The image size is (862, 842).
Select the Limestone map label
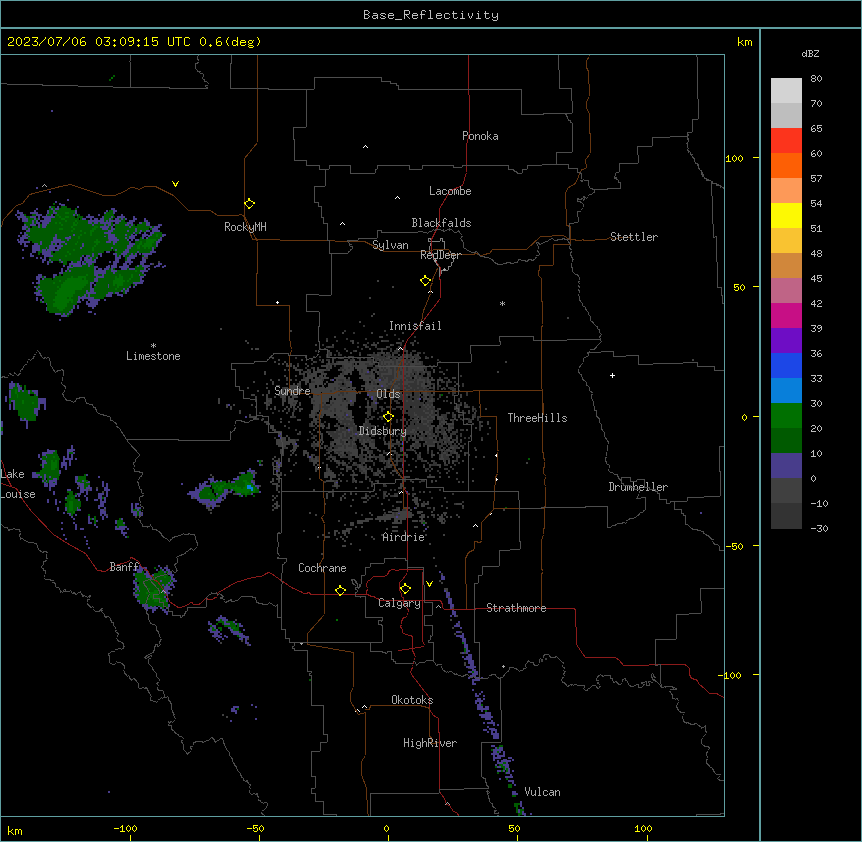pyautogui.click(x=153, y=356)
